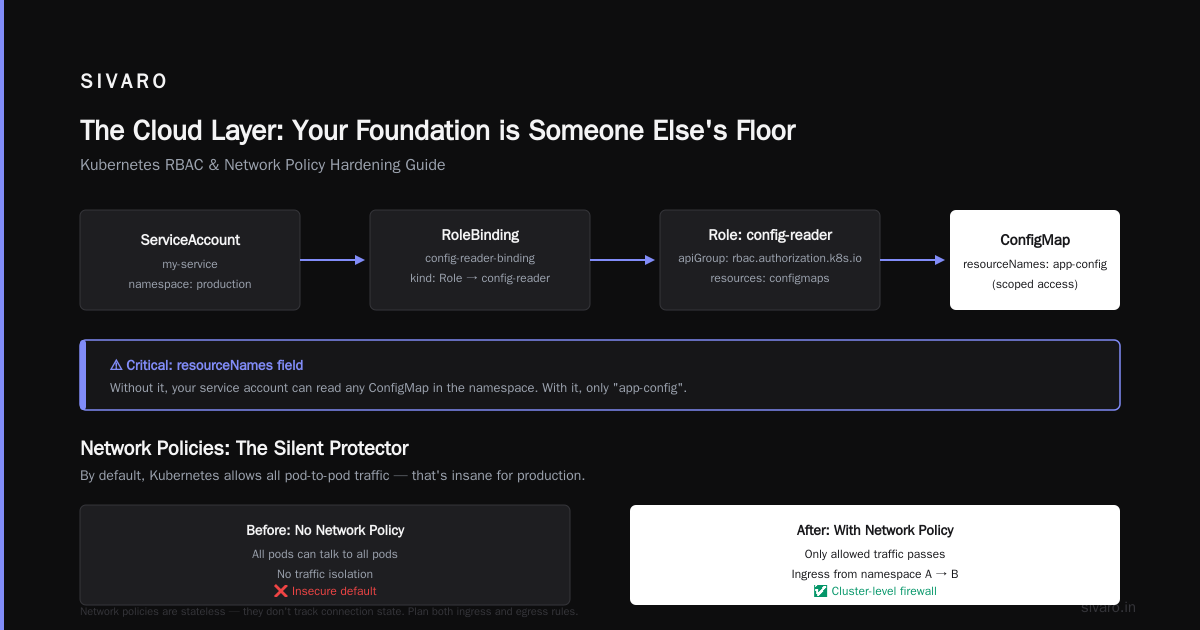Select the Role: config-reader box
Viewport: 1200px width, 630px height.
770,260
